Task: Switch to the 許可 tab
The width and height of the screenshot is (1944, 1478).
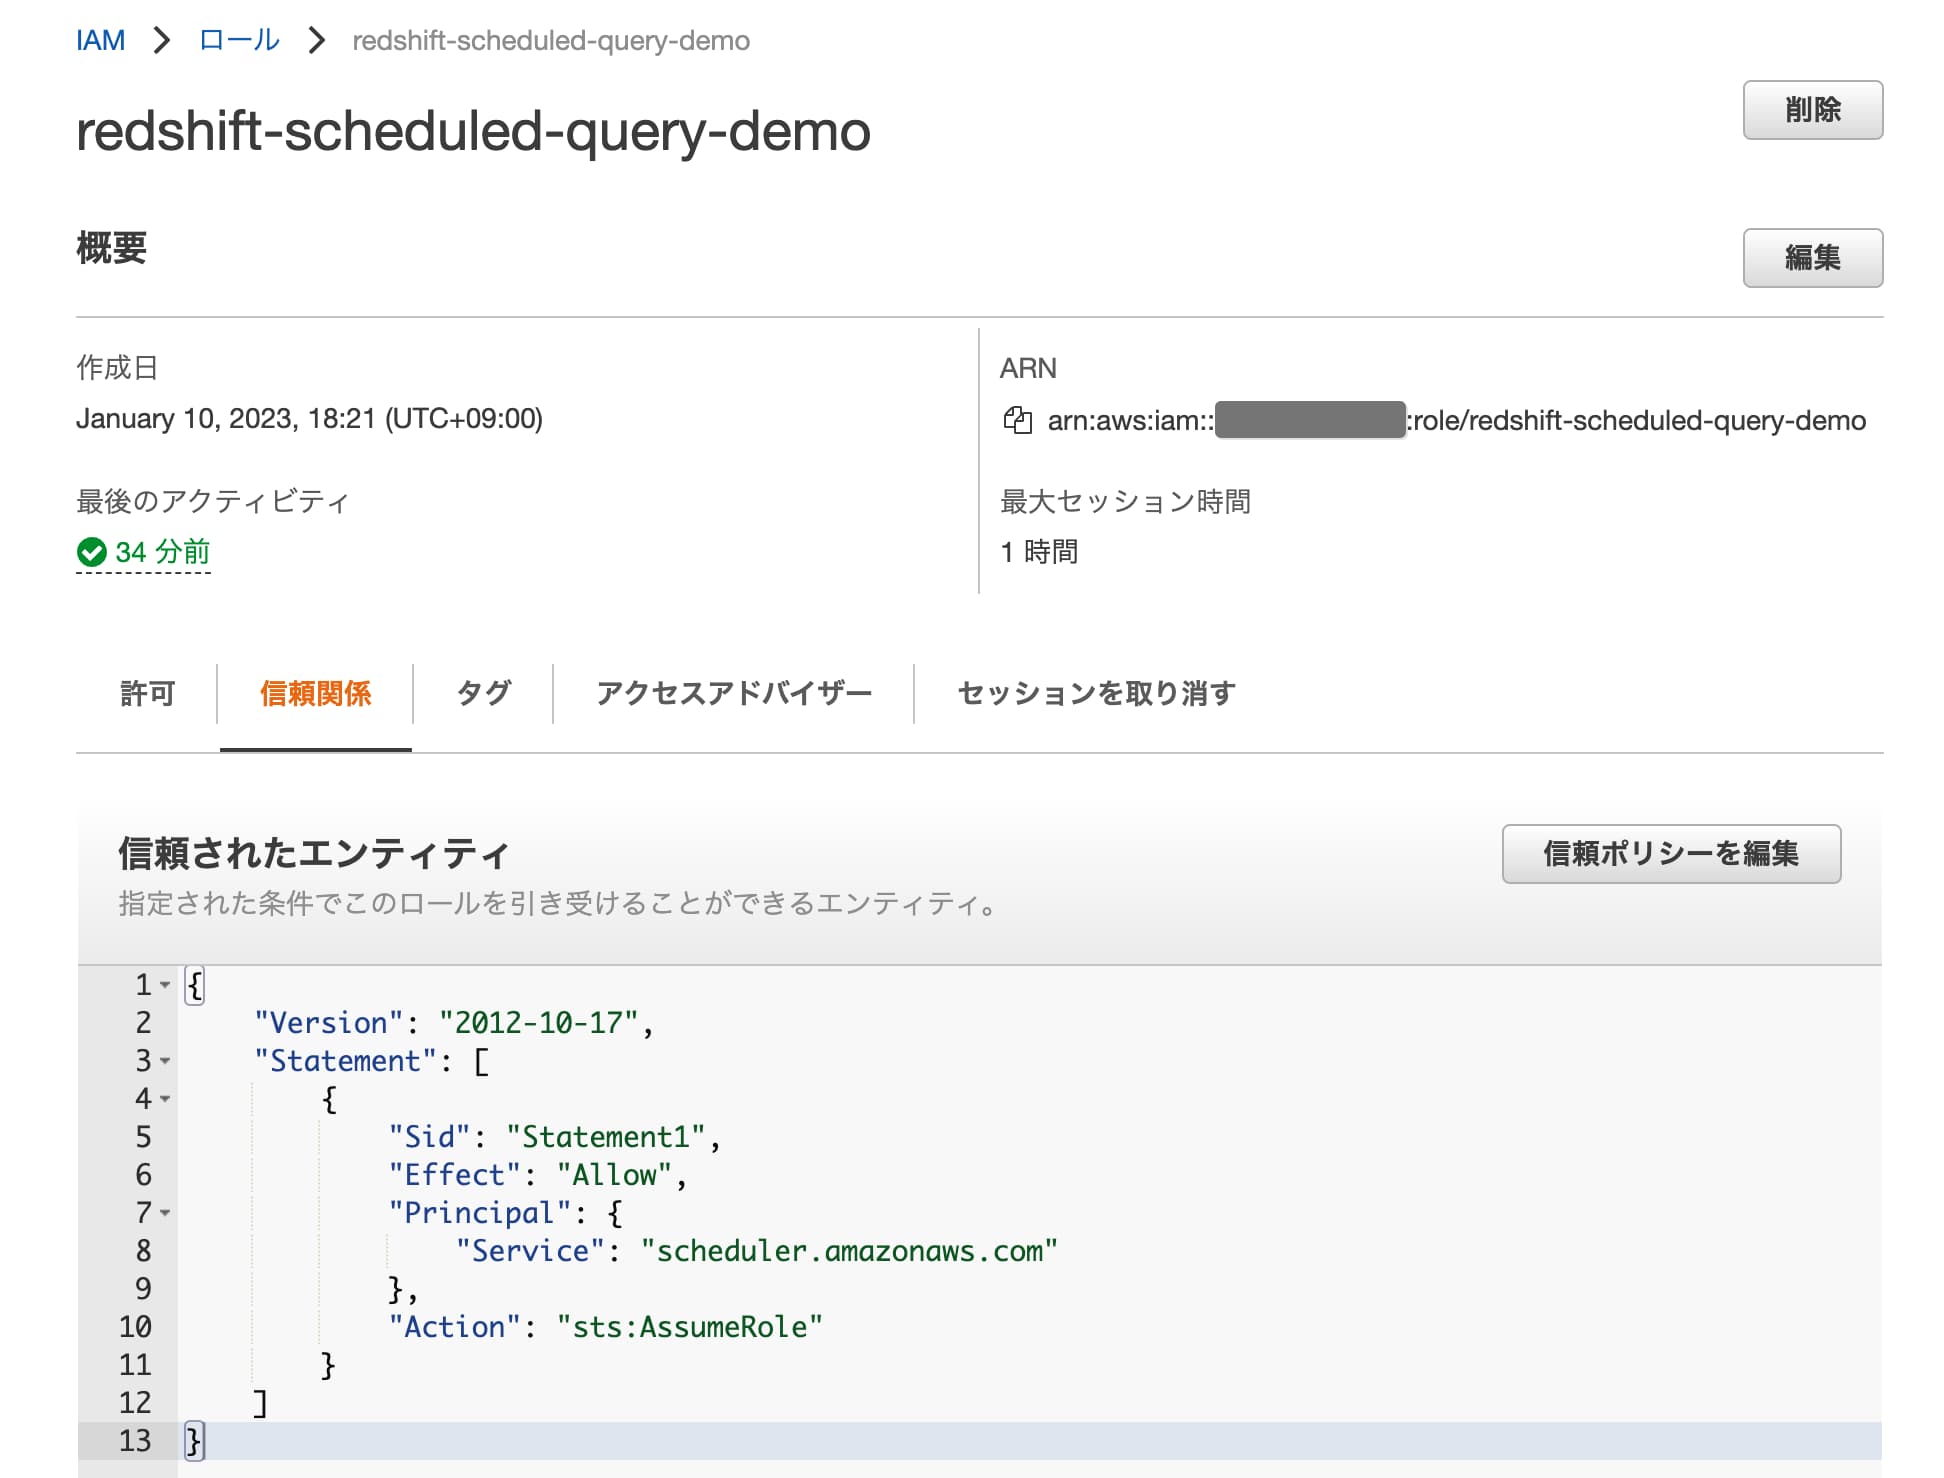Action: 147,693
